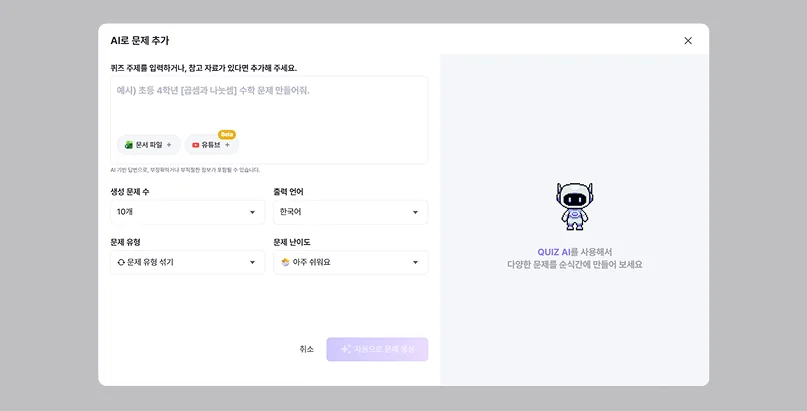Expand the 문제 난이도 dropdown arrow
Screen dimensions: 807x411
pyautogui.click(x=415, y=262)
